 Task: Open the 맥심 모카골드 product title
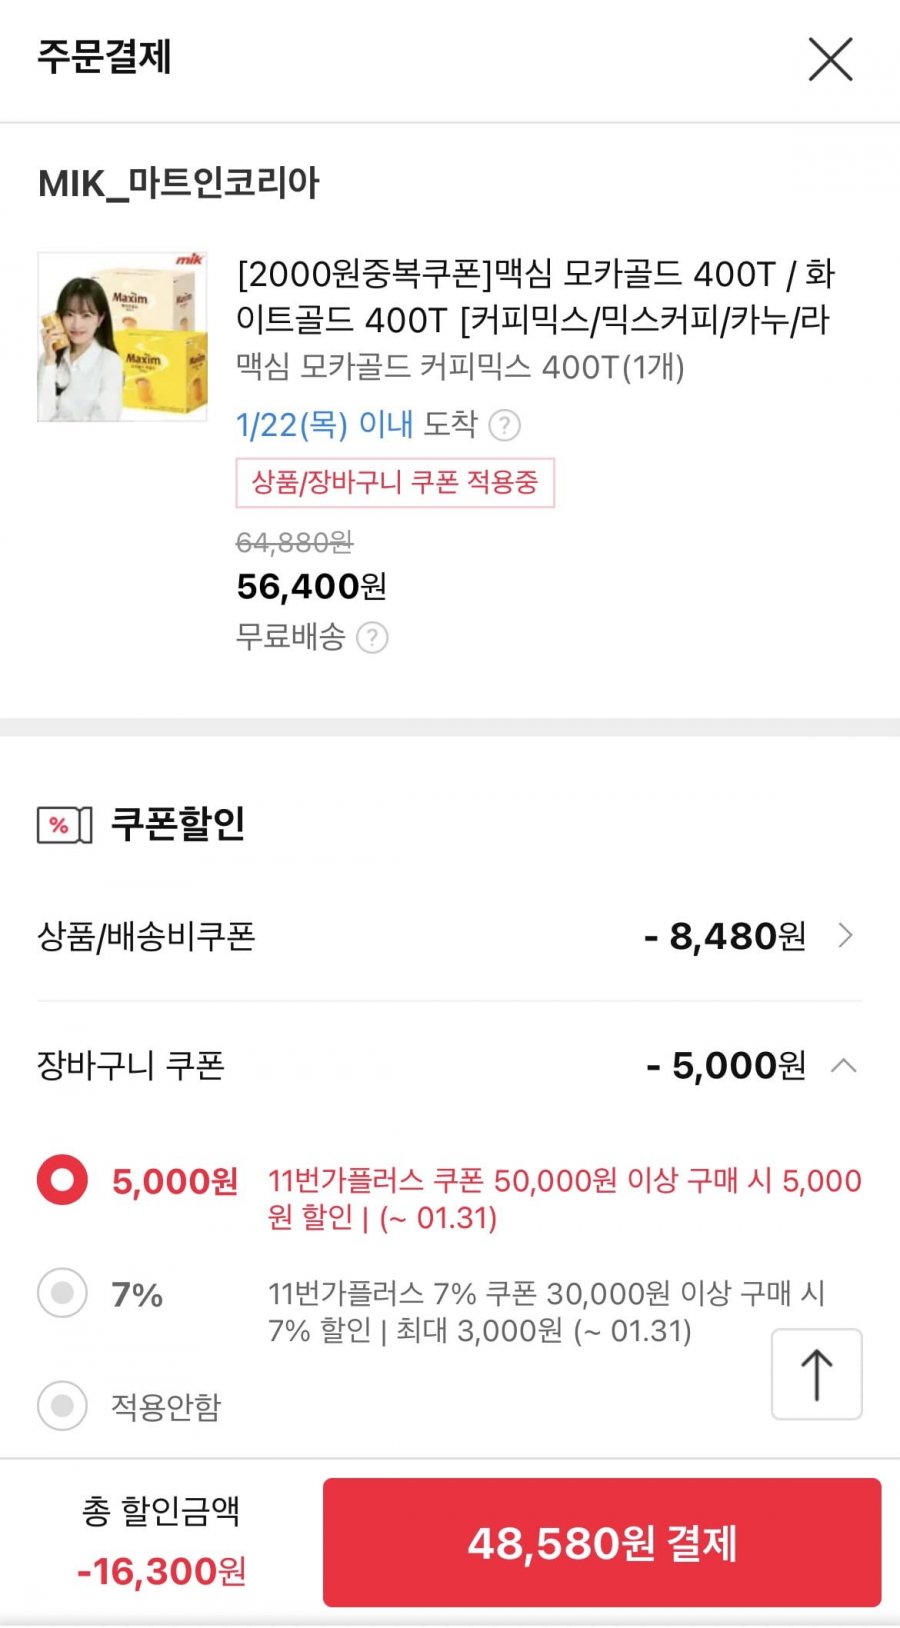click(534, 296)
